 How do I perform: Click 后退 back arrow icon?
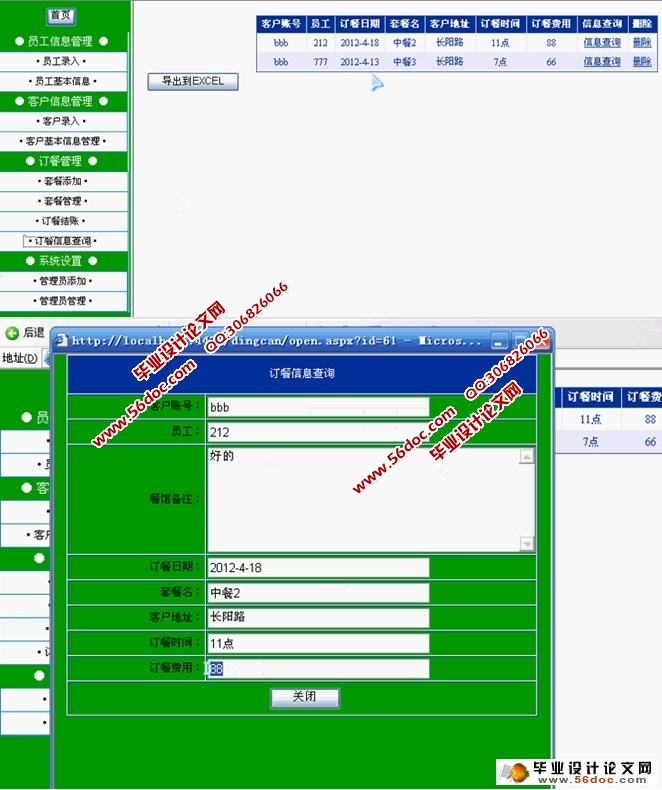pyautogui.click(x=12, y=333)
